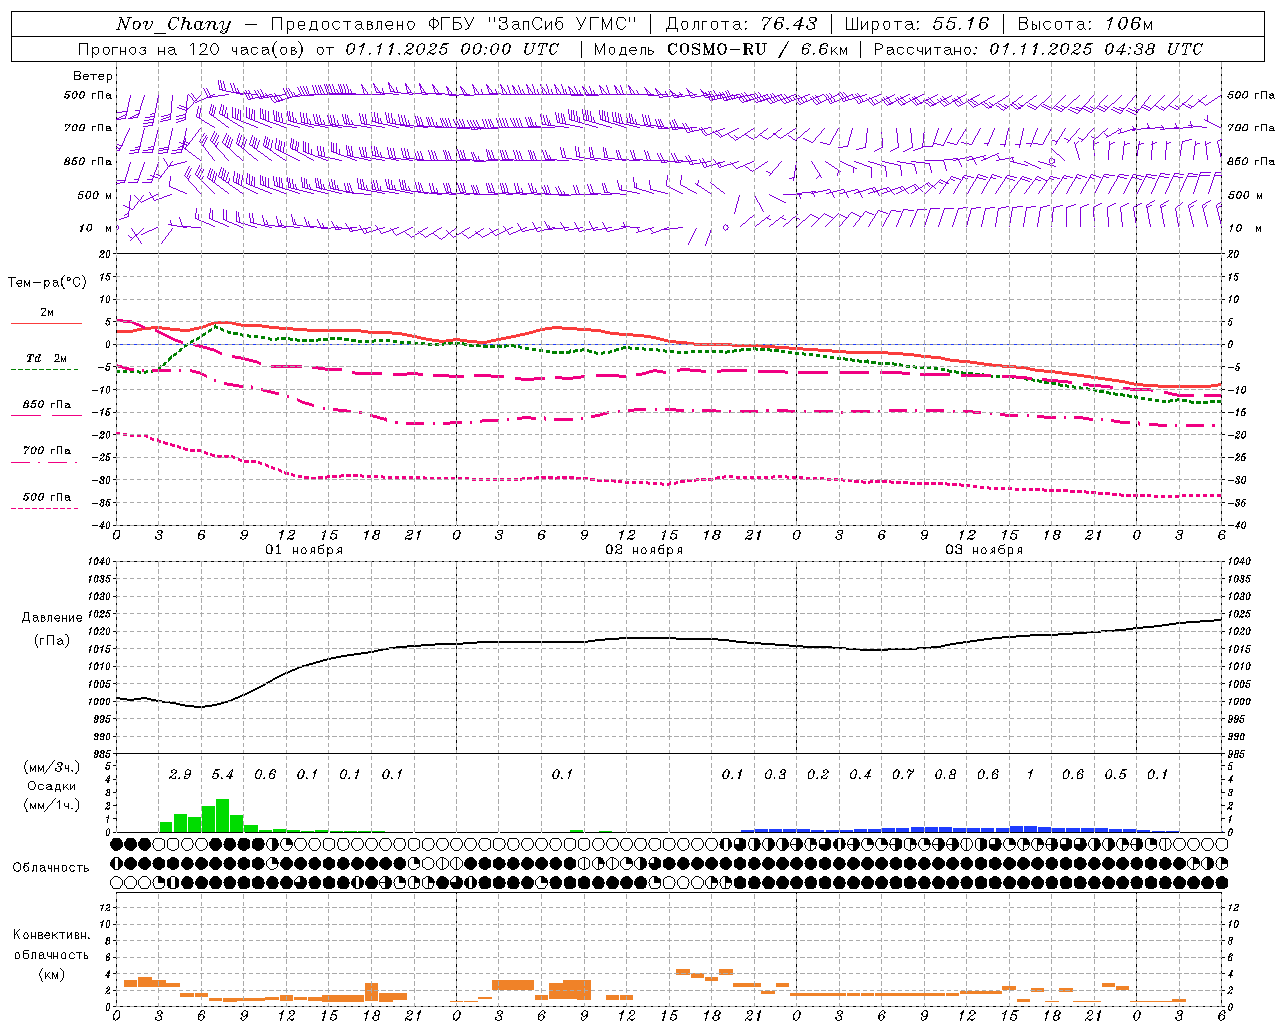The image size is (1280, 1024).
Task: Click the tallest green precipitation bar
Action: 223,816
